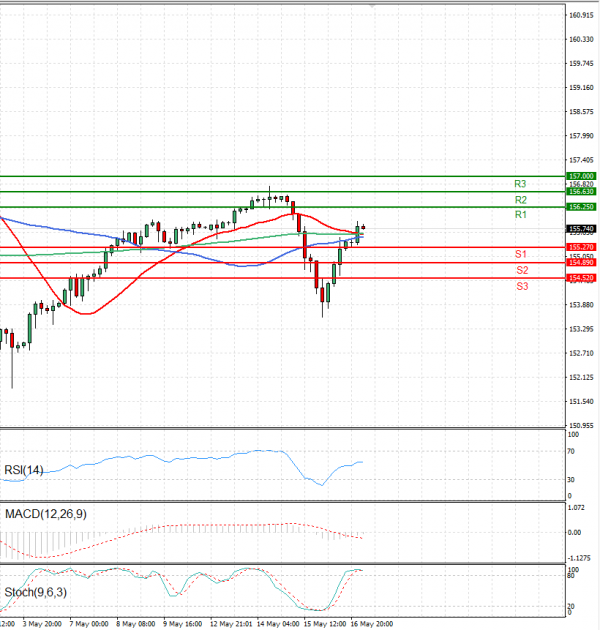This screenshot has width=600, height=630.
Task: Click the 153.880 price axis value
Action: pyautogui.click(x=581, y=305)
